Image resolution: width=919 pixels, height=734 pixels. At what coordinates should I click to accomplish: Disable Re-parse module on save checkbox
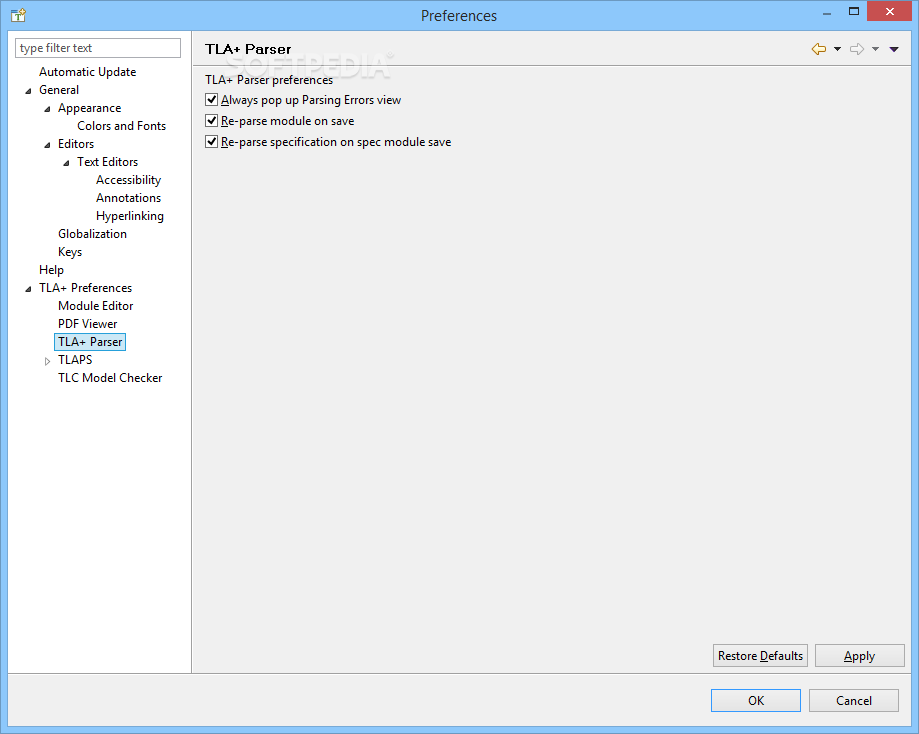click(x=212, y=121)
